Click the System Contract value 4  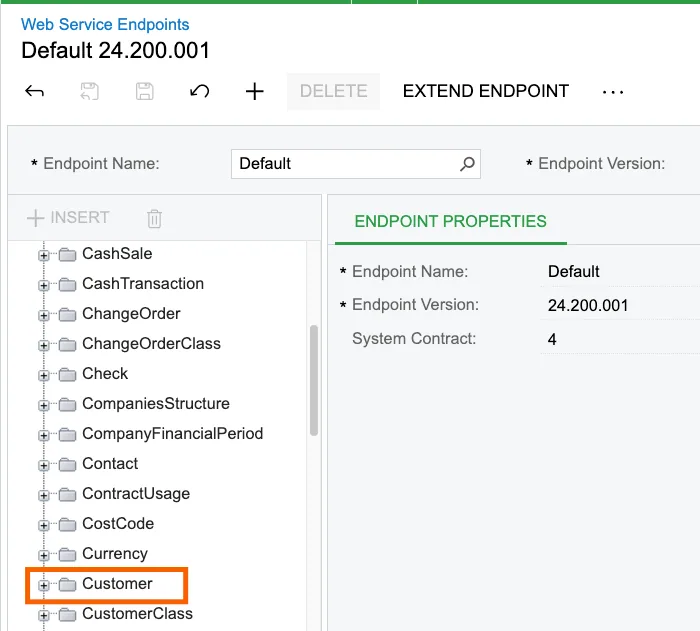552,339
